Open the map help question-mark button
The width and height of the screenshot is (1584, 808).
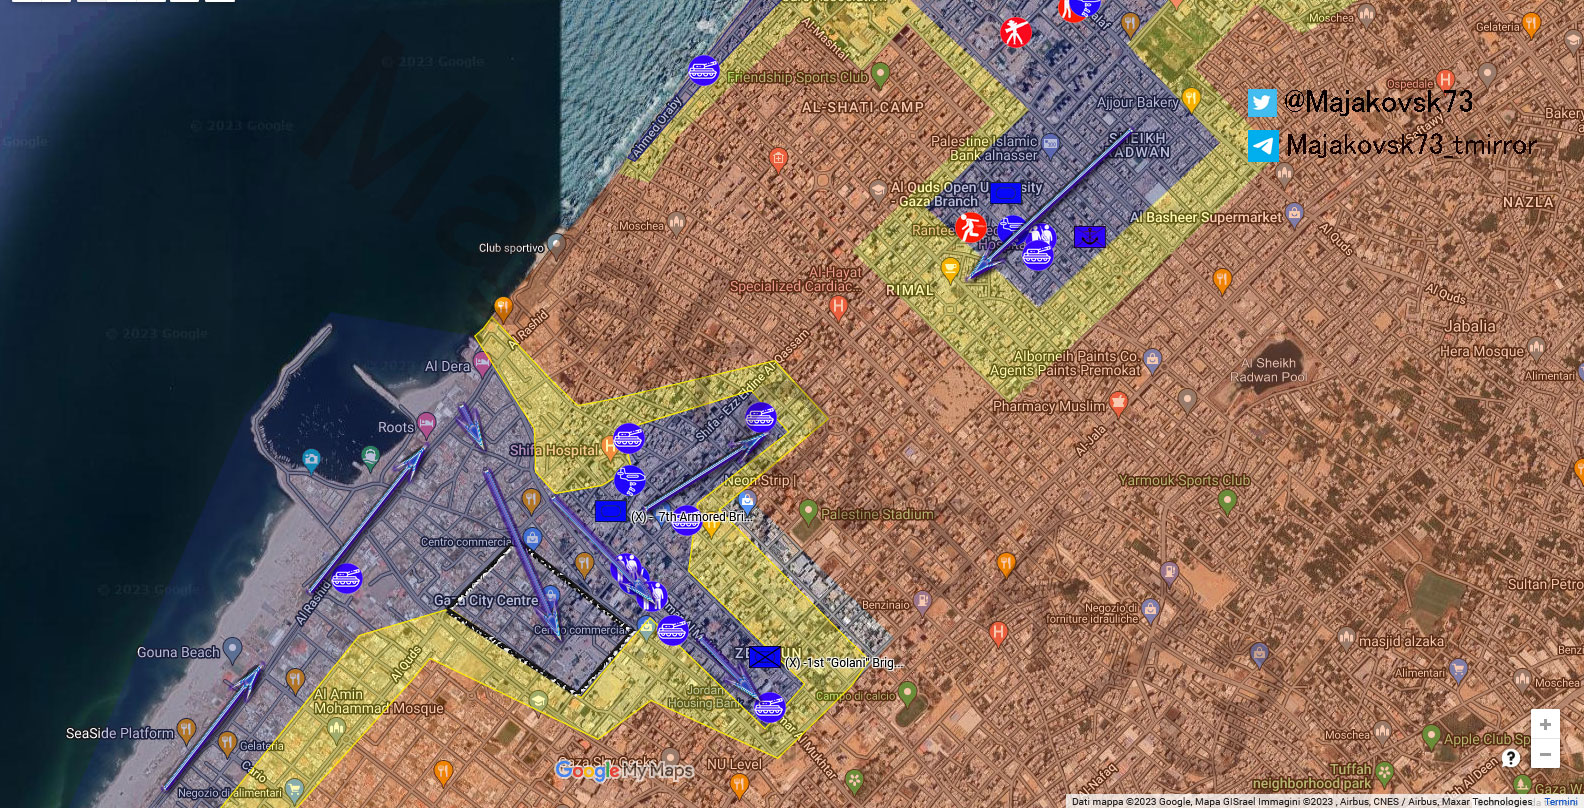(1511, 757)
